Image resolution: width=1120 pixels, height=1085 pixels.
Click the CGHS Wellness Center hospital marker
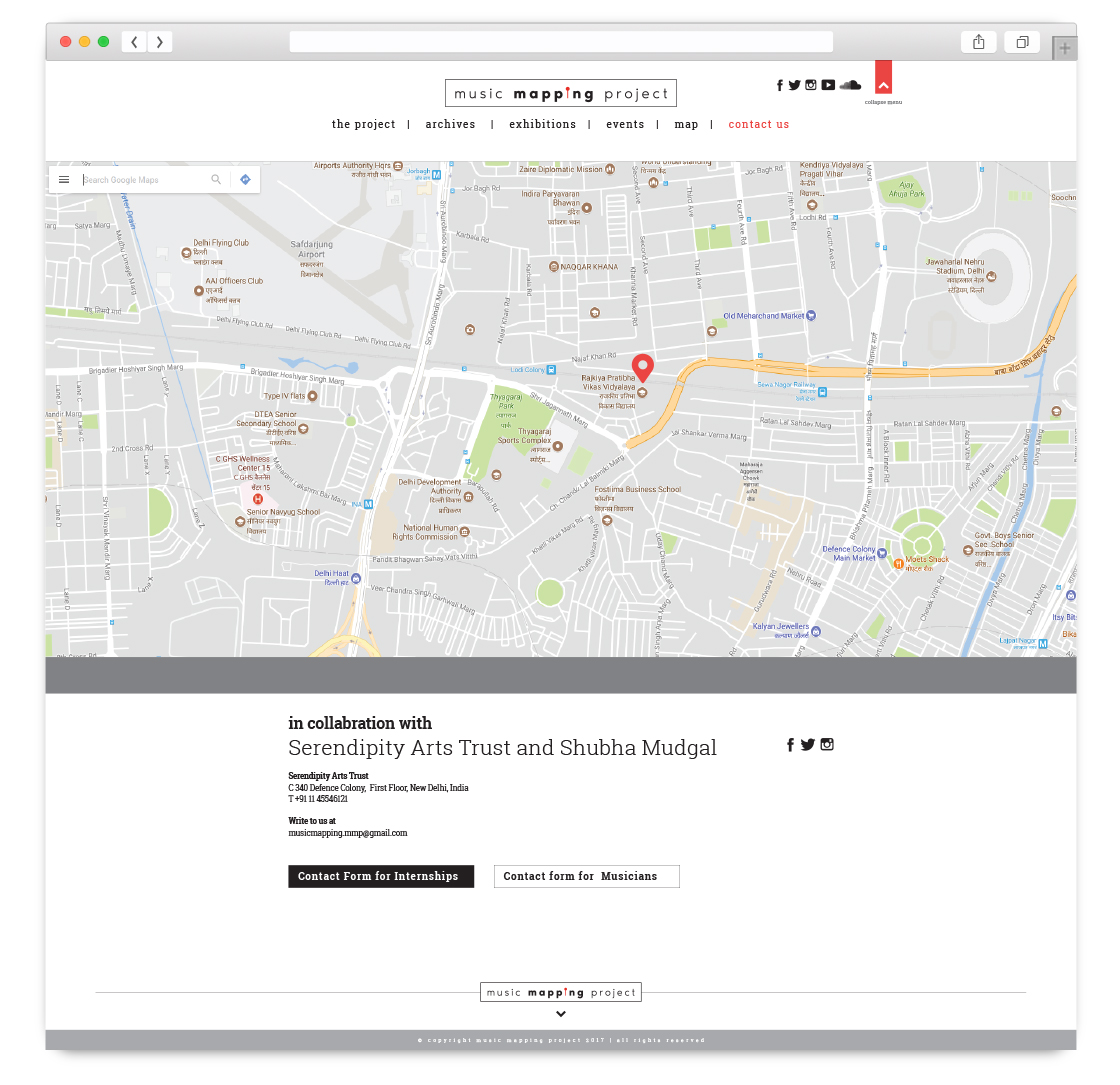pyautogui.click(x=258, y=499)
